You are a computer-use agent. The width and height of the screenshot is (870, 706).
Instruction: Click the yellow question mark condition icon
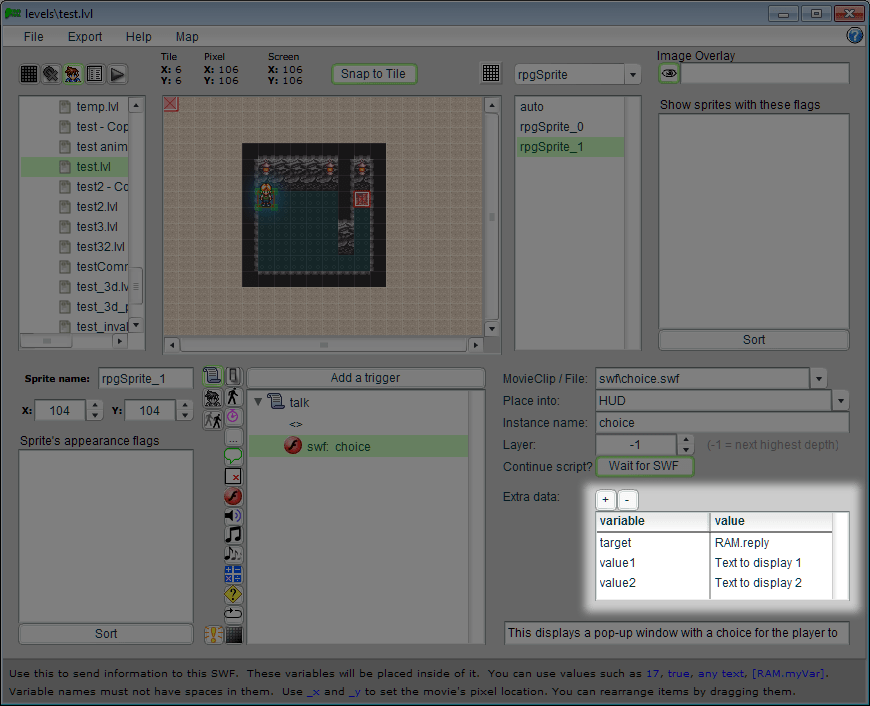point(233,594)
